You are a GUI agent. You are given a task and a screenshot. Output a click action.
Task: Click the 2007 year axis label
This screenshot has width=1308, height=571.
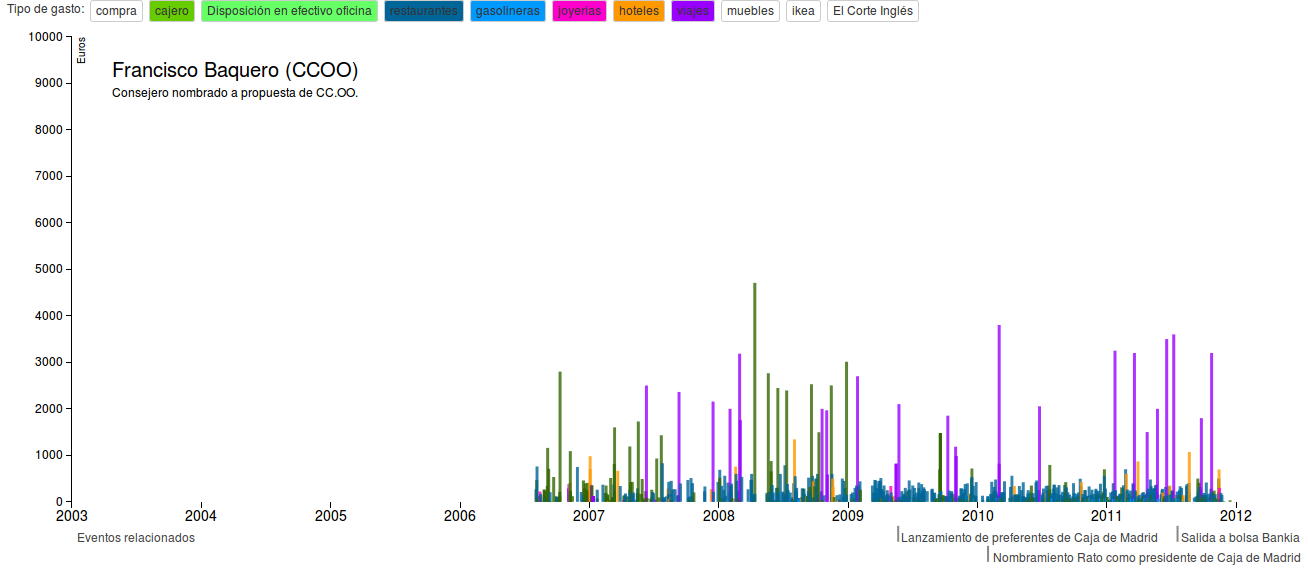tap(589, 517)
